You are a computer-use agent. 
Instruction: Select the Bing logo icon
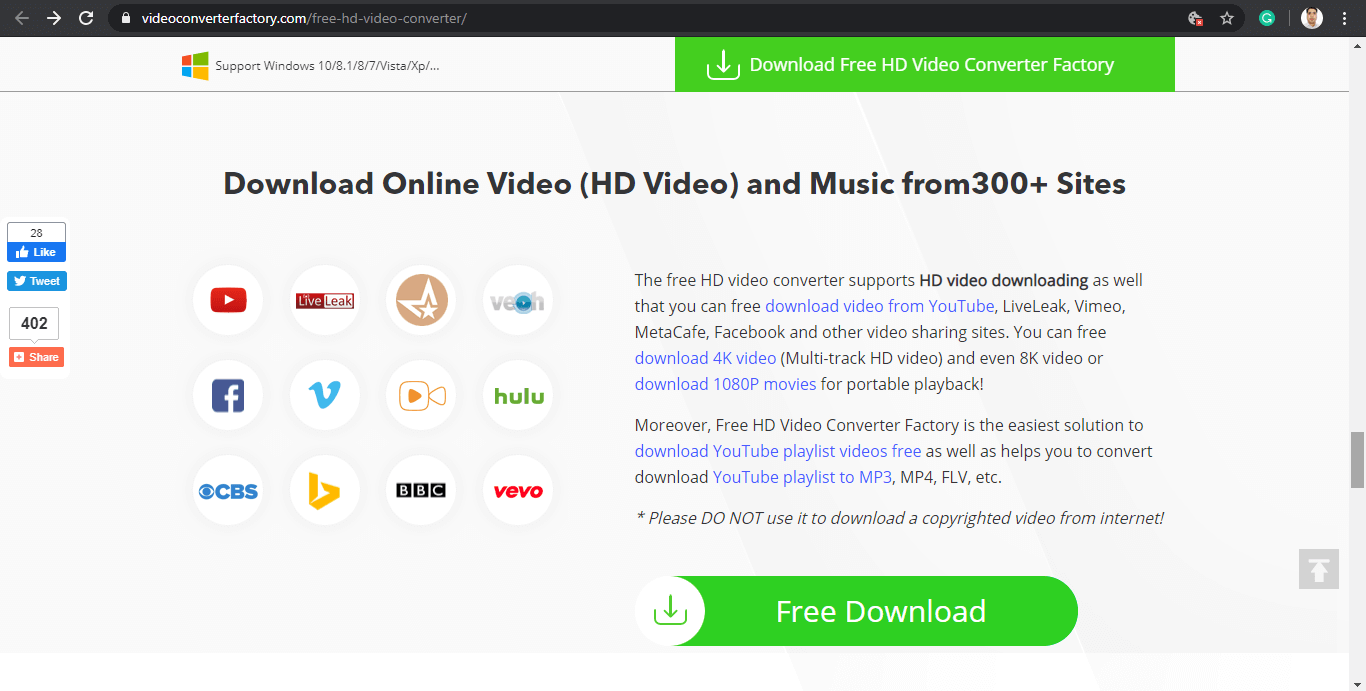[325, 491]
